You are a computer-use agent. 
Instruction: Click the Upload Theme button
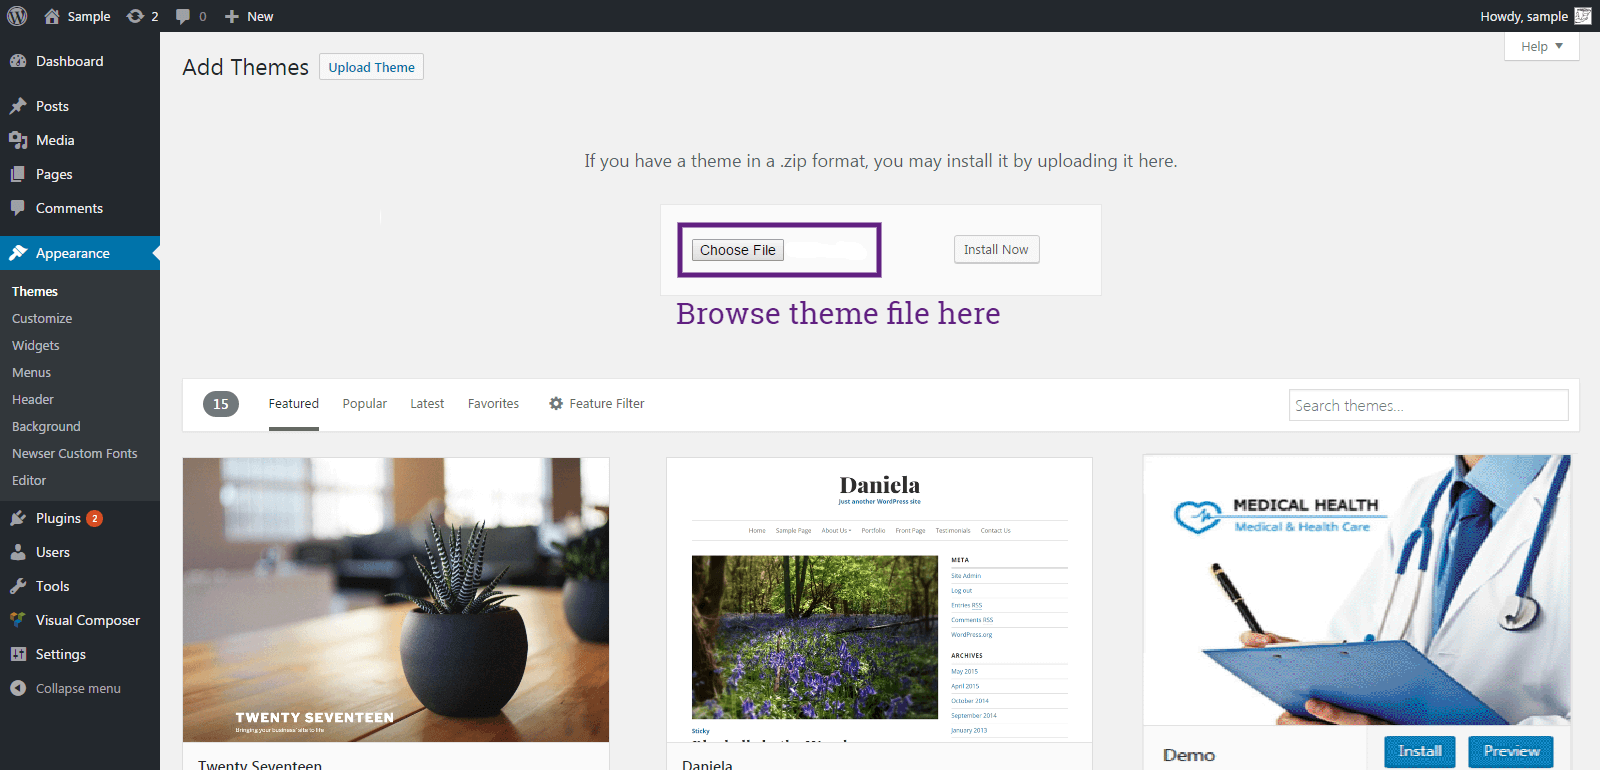pos(371,67)
